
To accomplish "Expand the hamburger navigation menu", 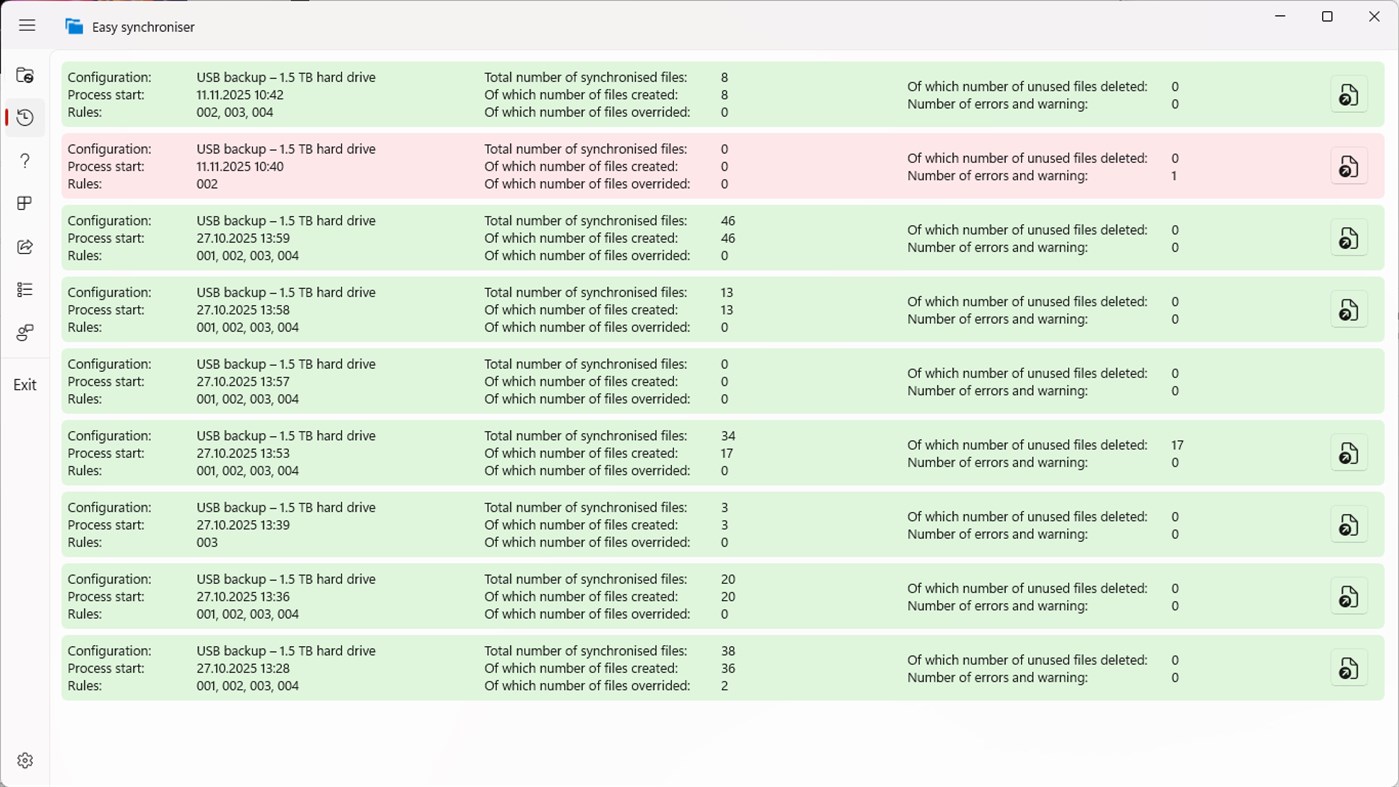I will (x=27, y=26).
